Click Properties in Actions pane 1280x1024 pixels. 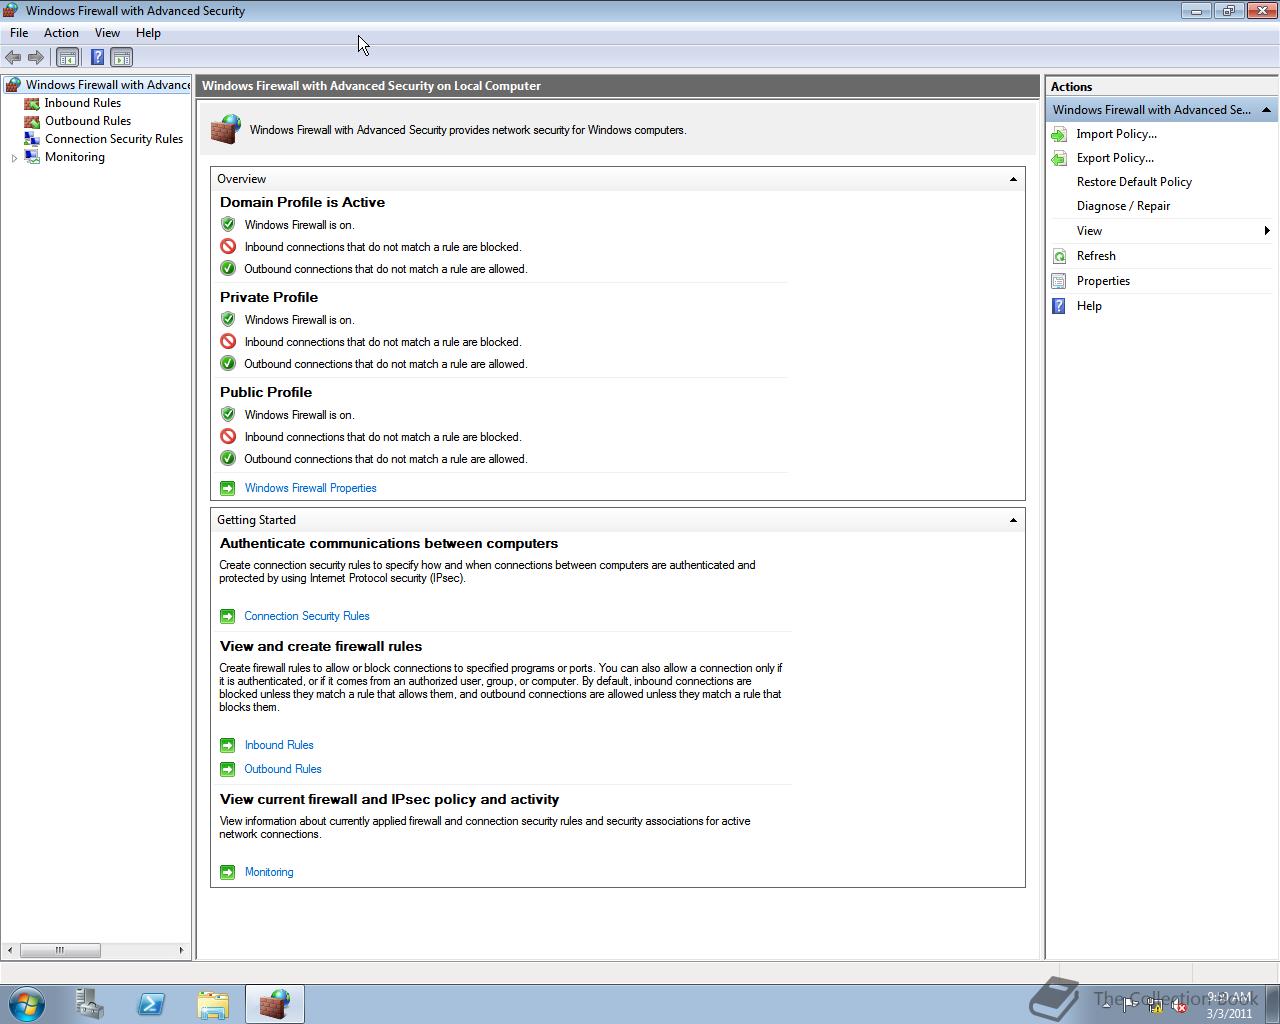pos(1103,281)
